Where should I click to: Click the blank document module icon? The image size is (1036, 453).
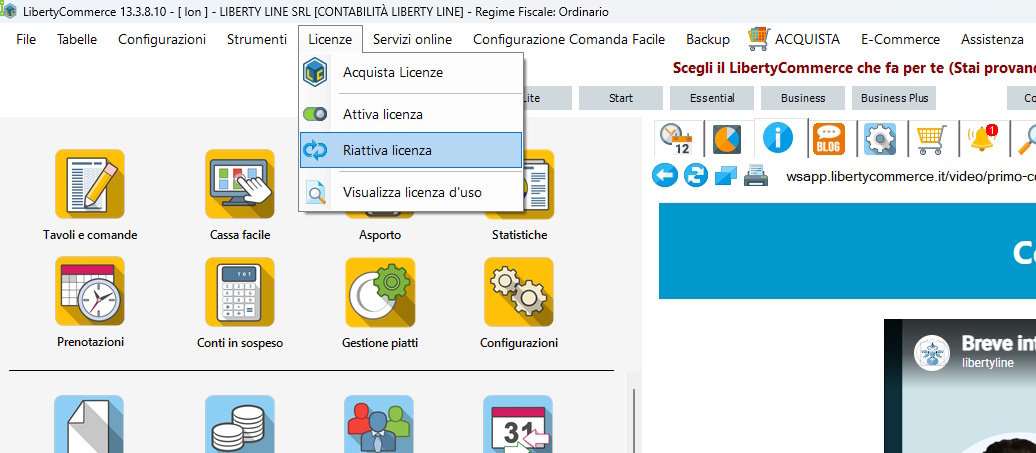tap(89, 424)
